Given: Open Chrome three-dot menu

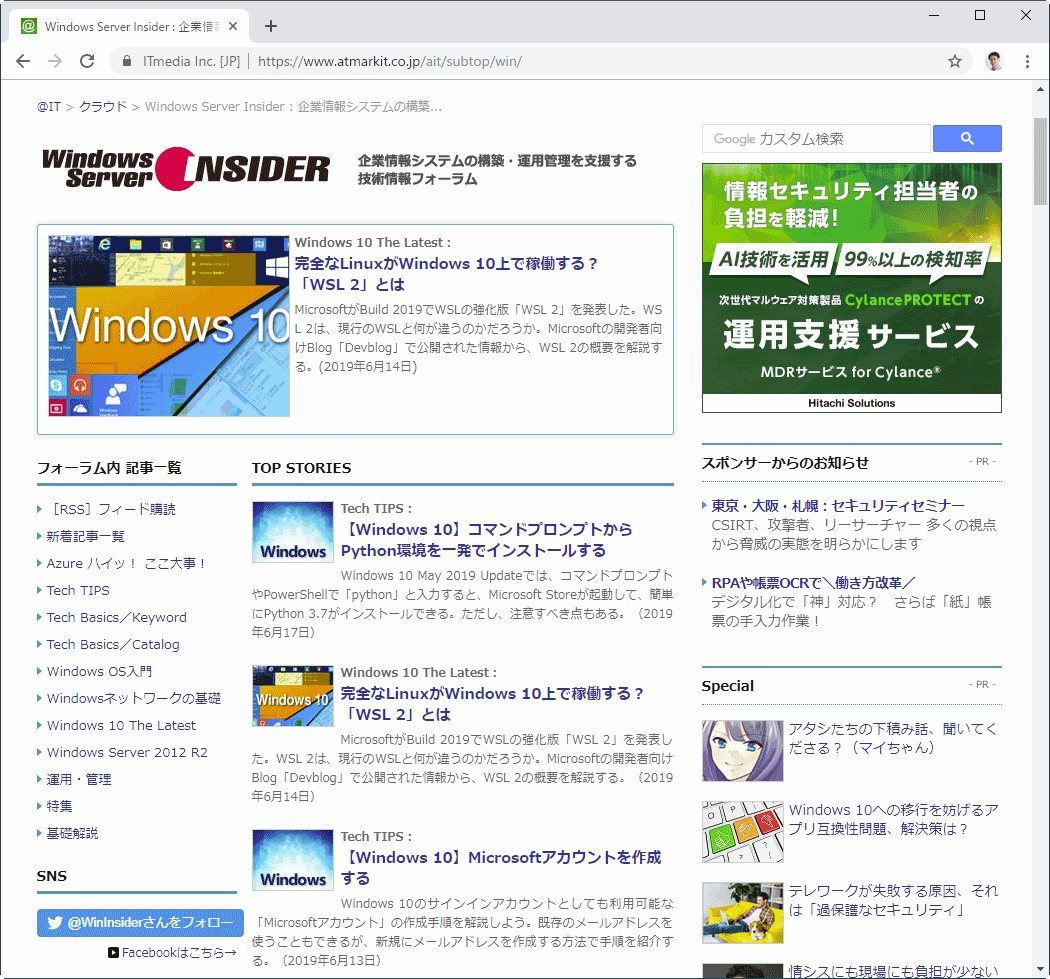Looking at the screenshot, I should [1027, 61].
